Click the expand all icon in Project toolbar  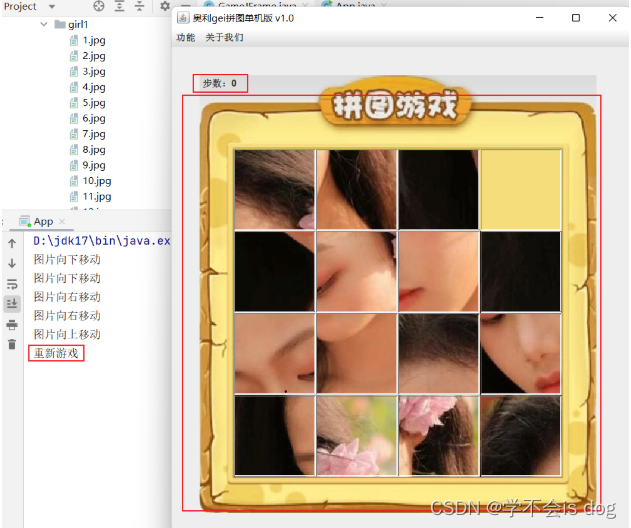pyautogui.click(x=119, y=6)
